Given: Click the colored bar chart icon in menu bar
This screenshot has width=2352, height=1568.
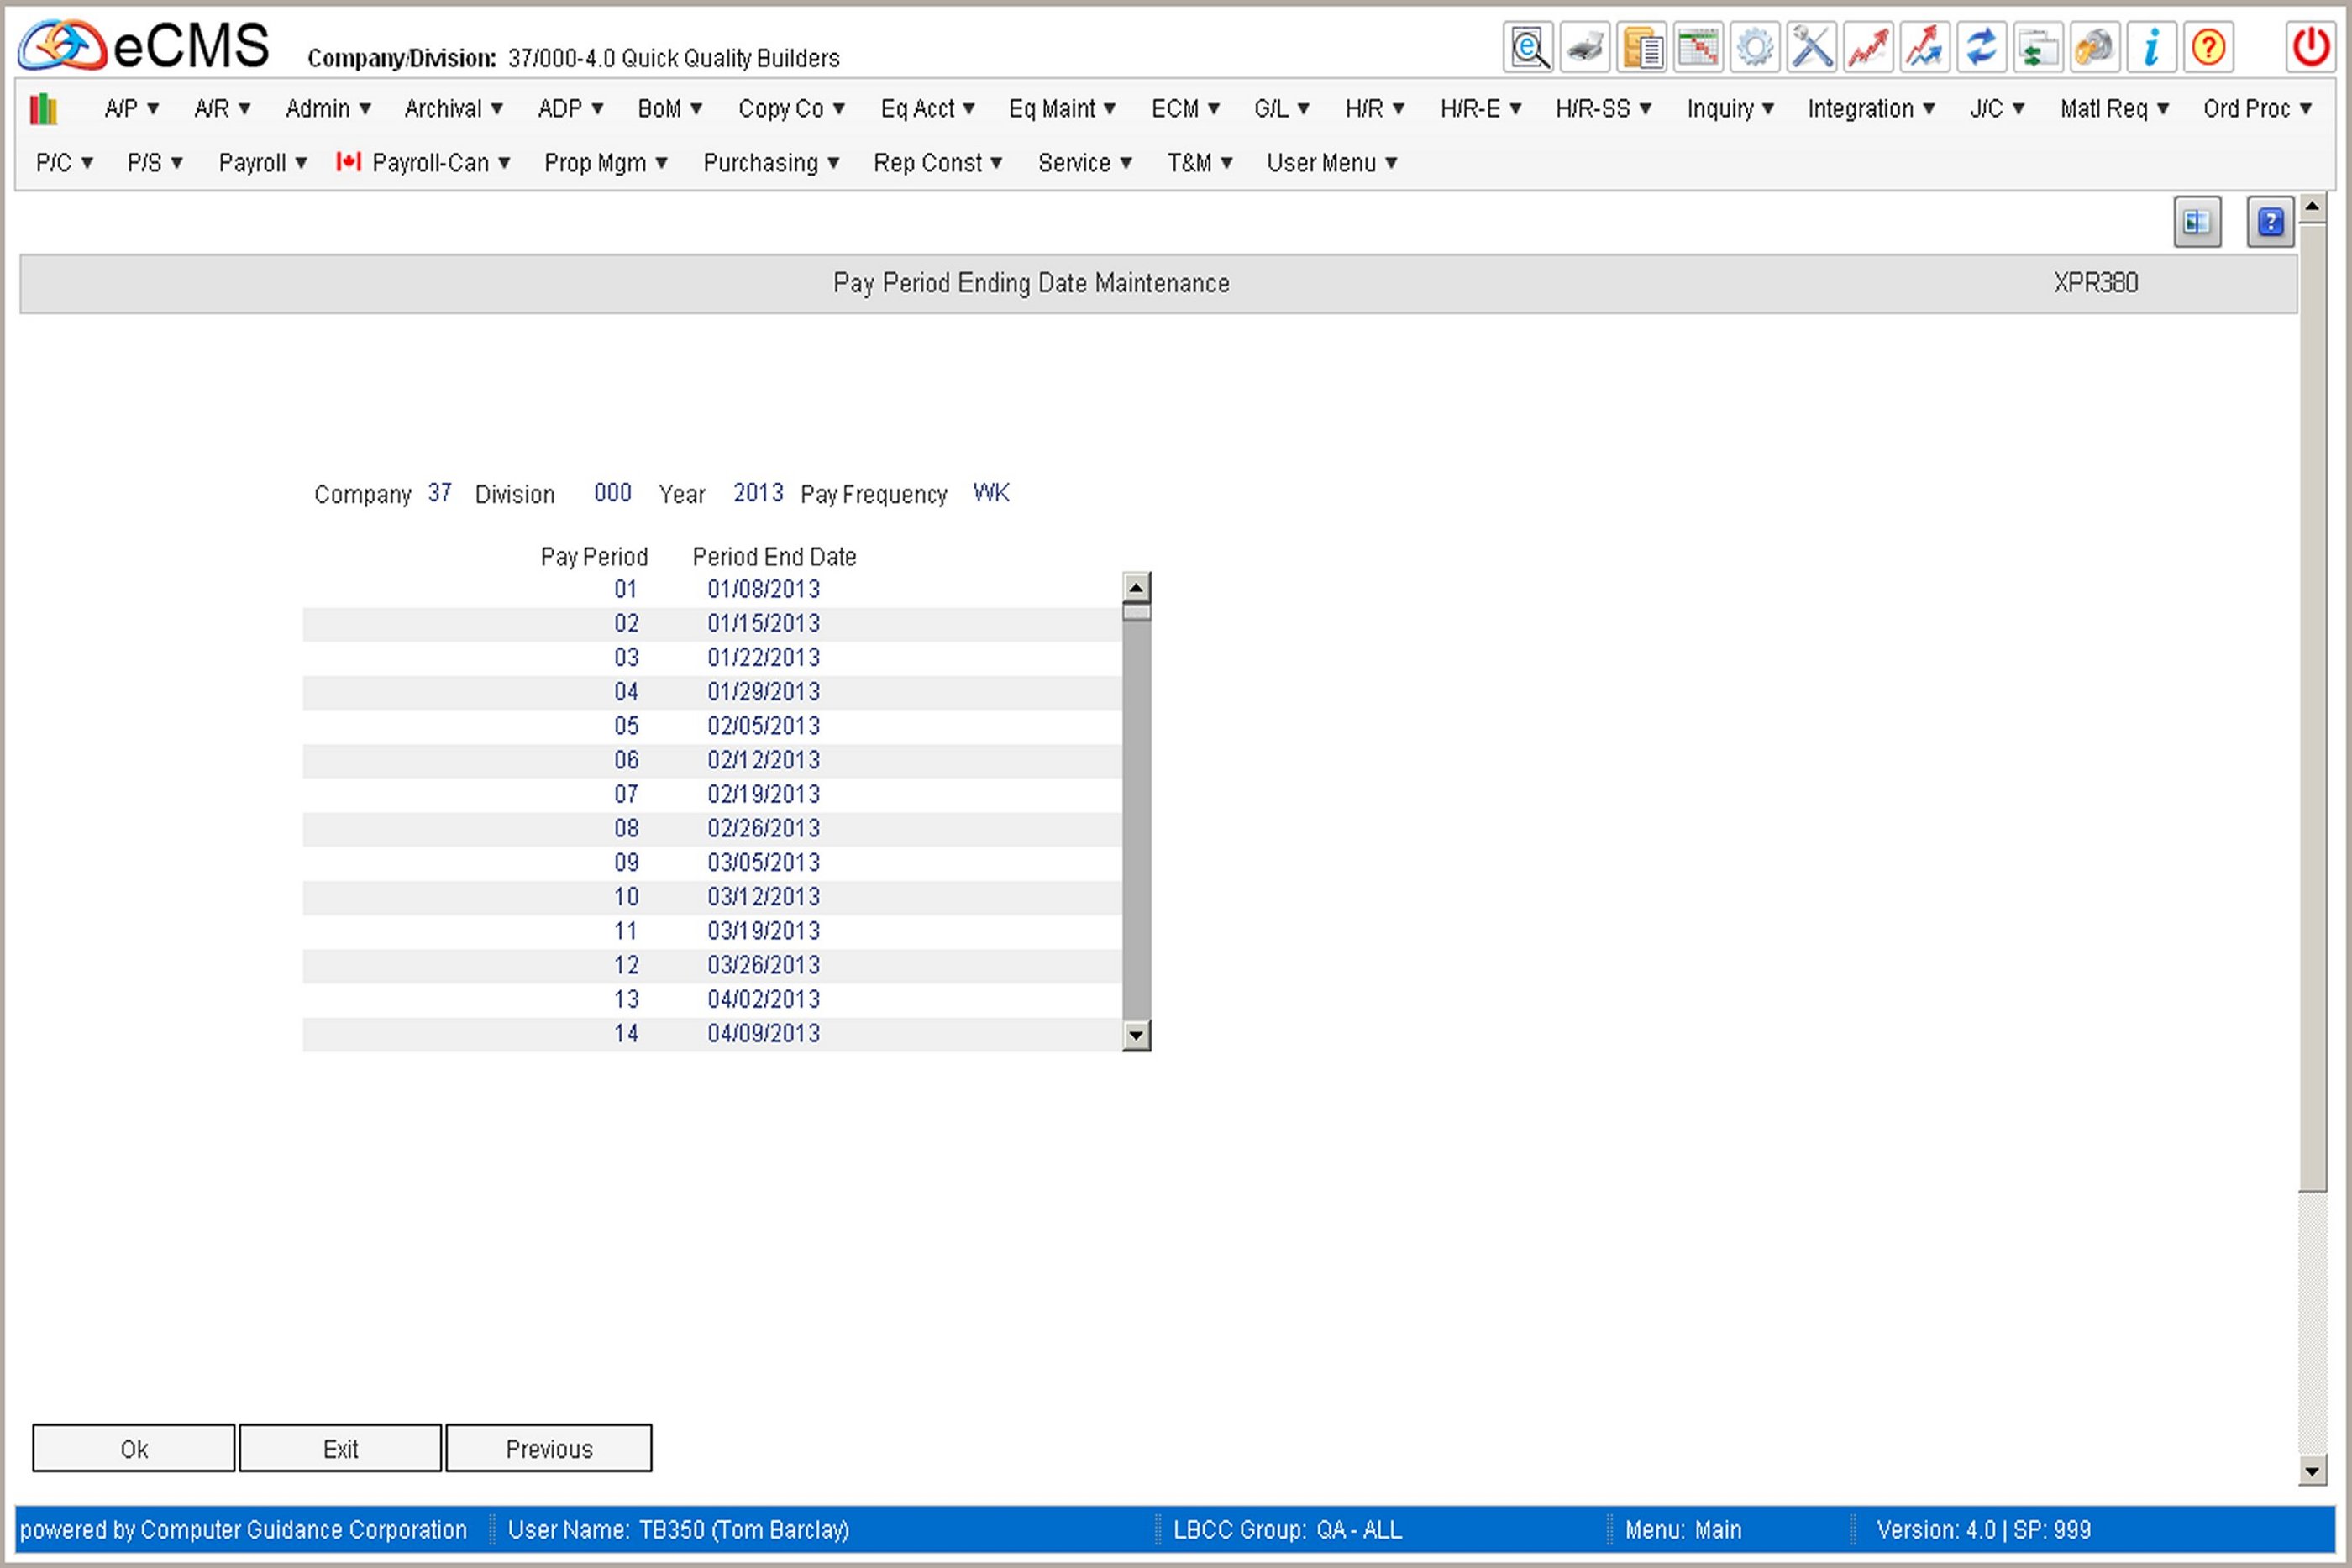Looking at the screenshot, I should [x=43, y=108].
